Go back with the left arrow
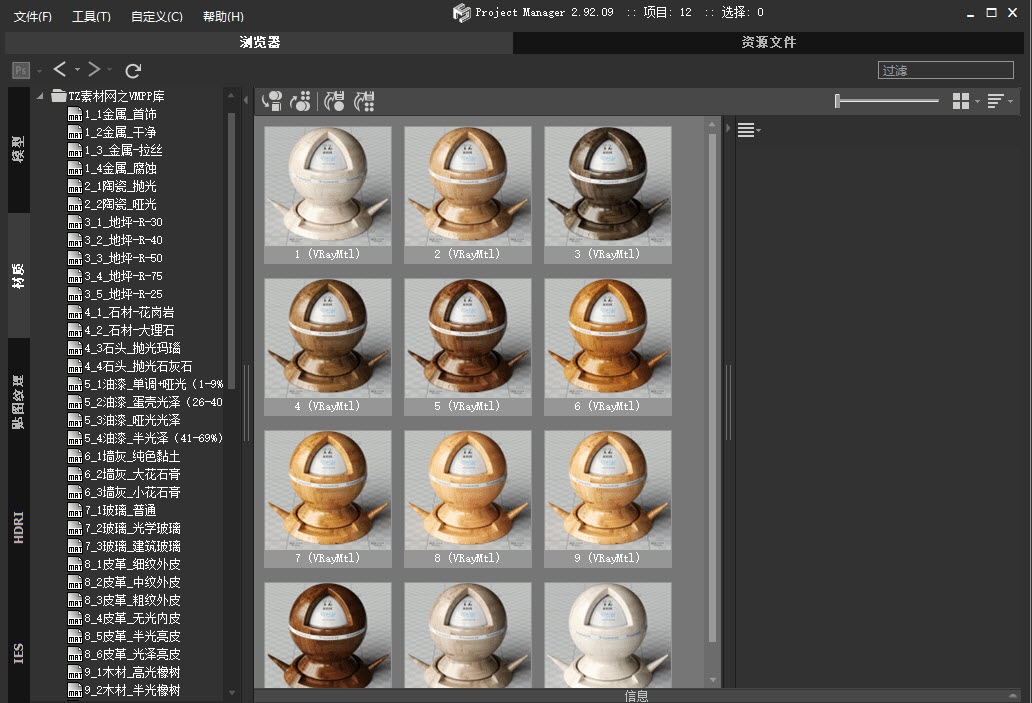1032x703 pixels. pos(60,69)
